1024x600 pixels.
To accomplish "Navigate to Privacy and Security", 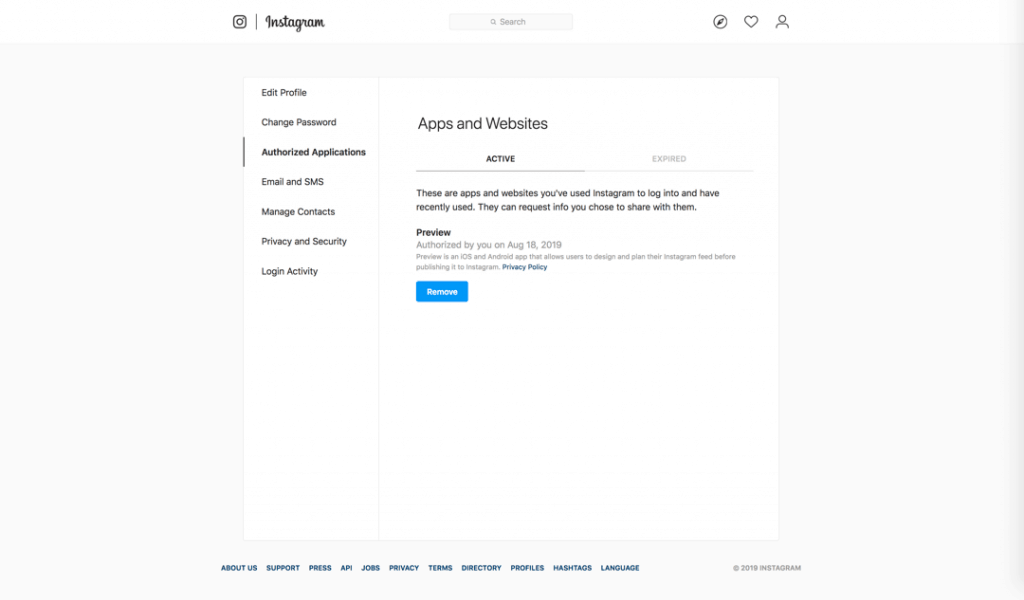I will point(304,241).
